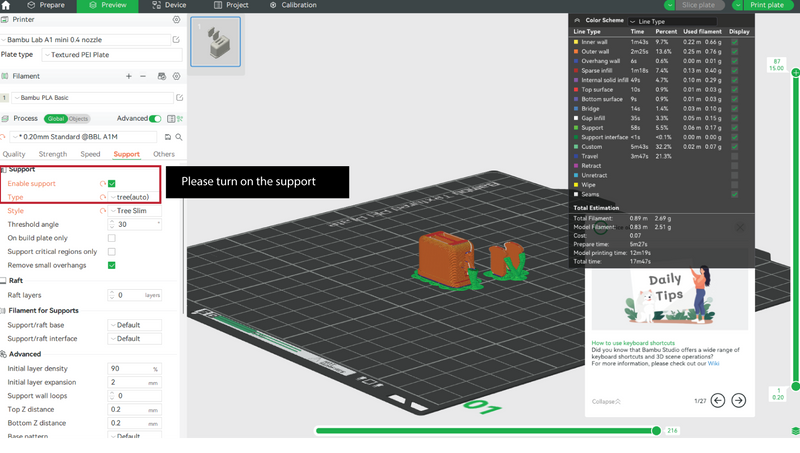Hide Seams line type display
800x453 pixels.
[735, 194]
